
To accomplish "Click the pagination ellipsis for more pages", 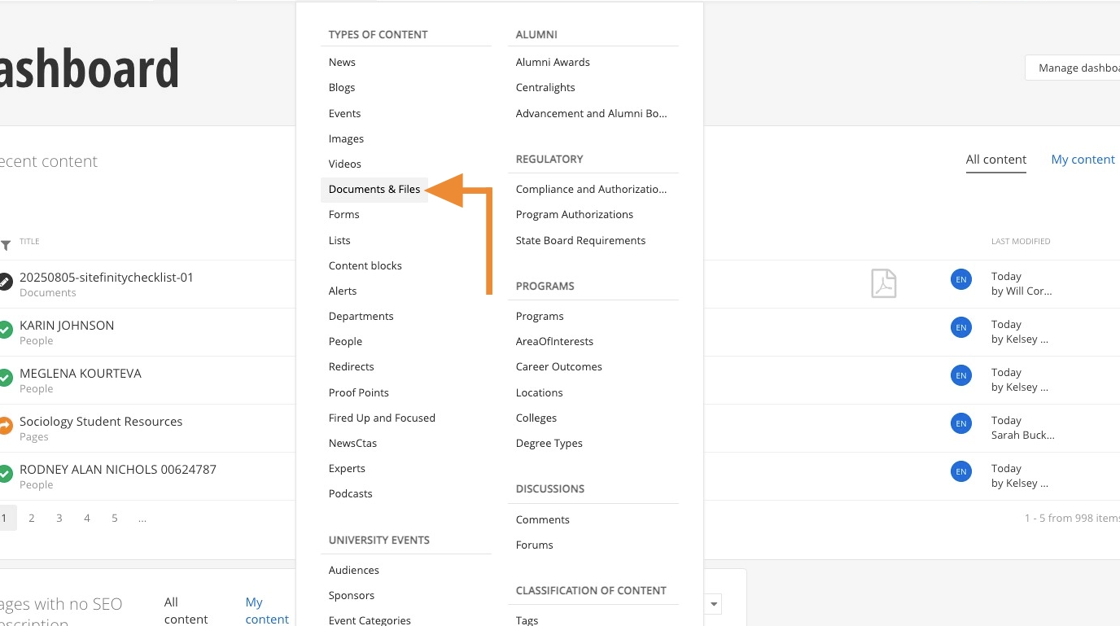I will tap(142, 518).
